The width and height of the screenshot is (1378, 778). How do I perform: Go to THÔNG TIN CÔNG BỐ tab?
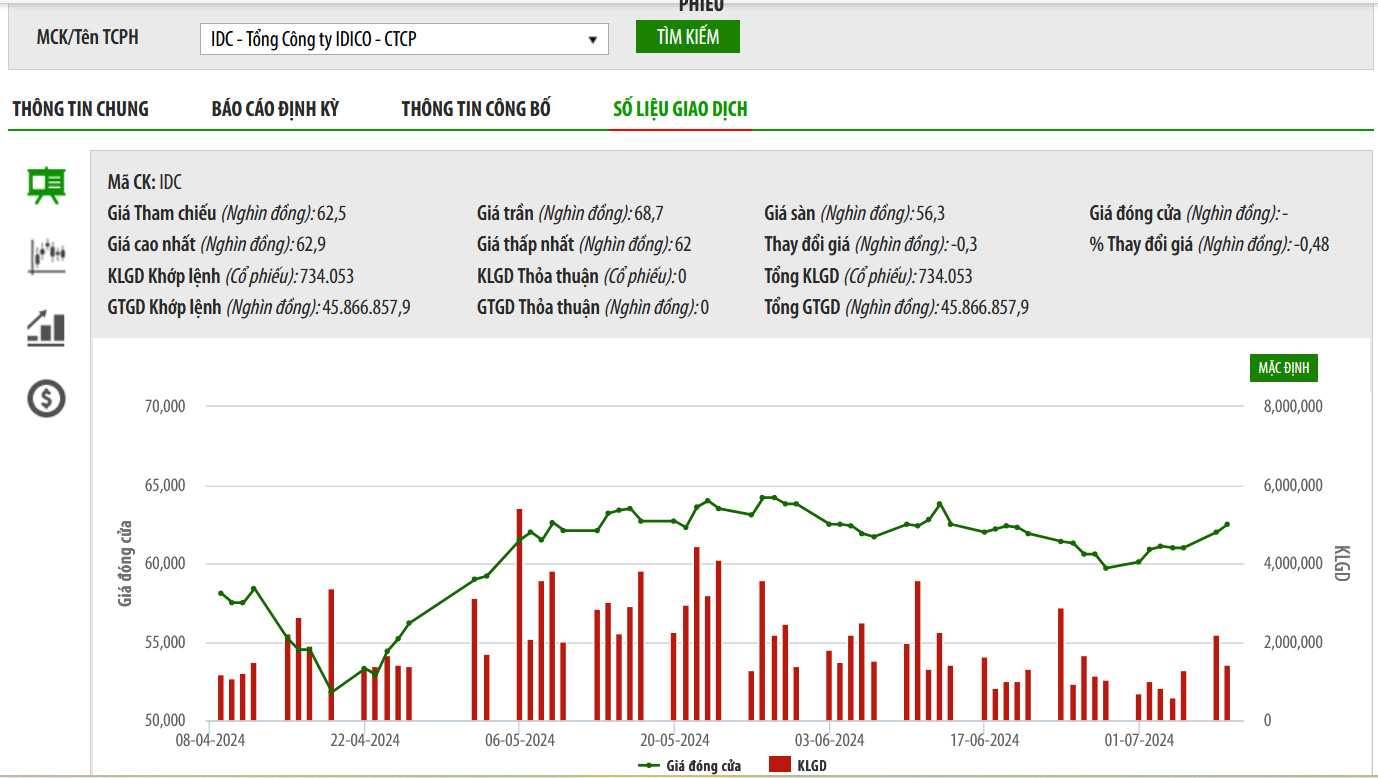pos(476,109)
